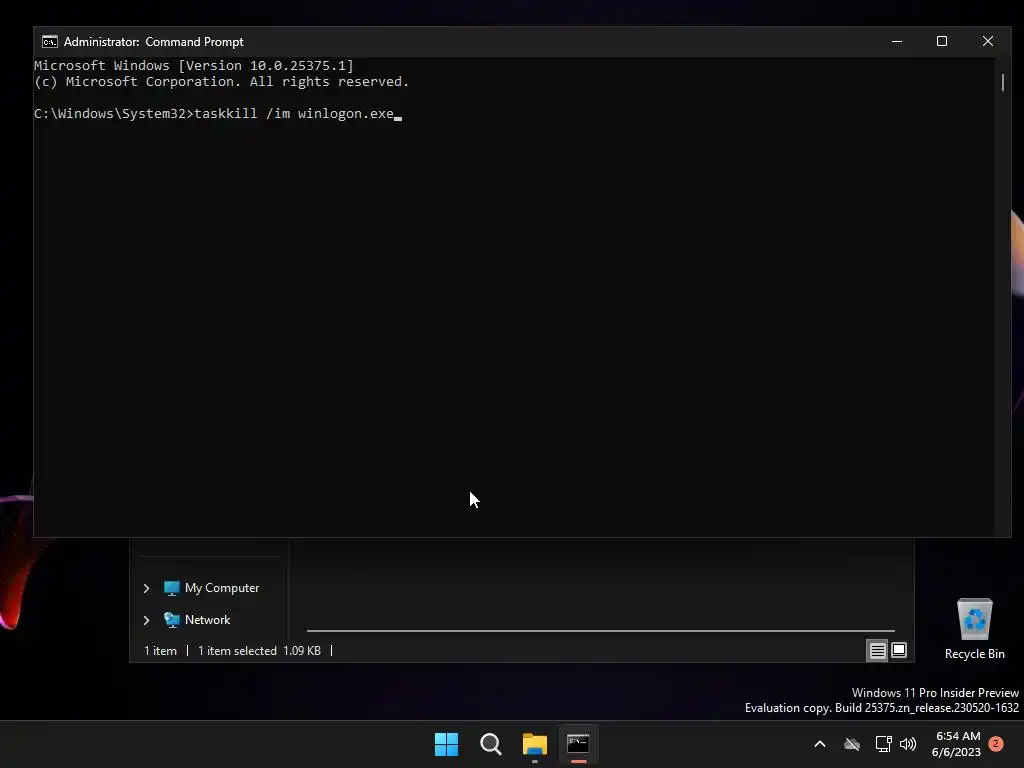
Task: Switch Explorer to details view
Action: pos(877,650)
